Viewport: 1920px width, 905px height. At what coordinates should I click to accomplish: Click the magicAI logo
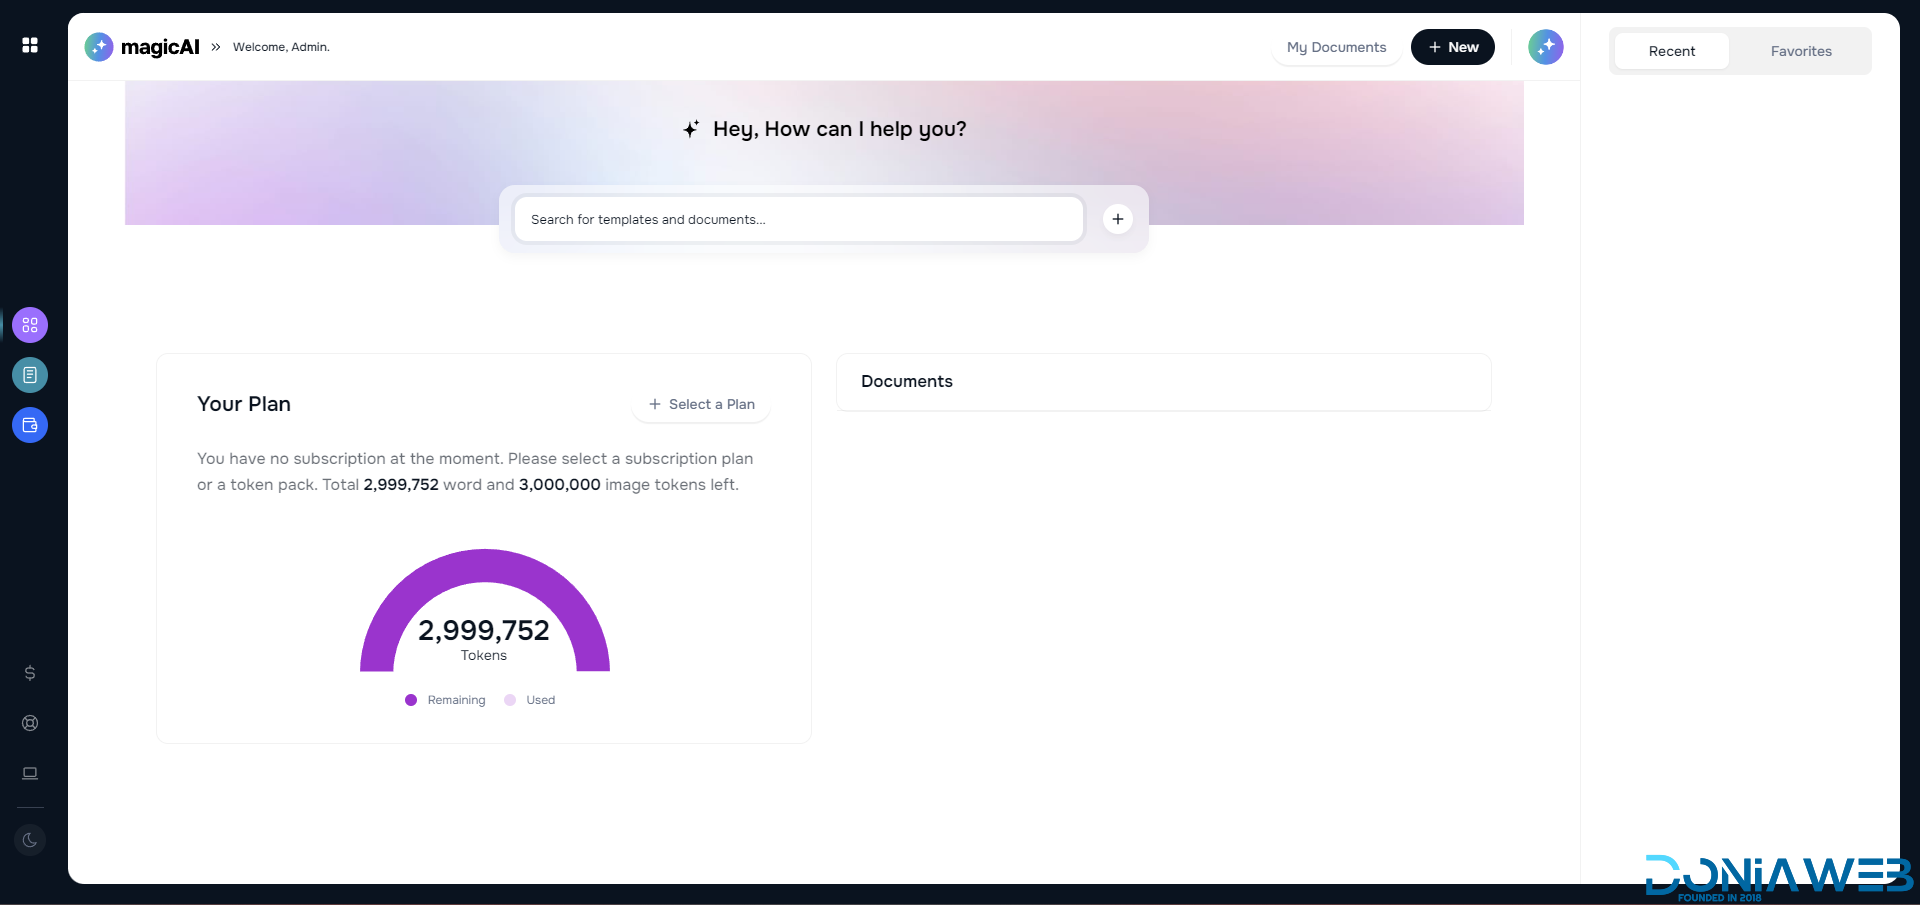click(x=142, y=47)
